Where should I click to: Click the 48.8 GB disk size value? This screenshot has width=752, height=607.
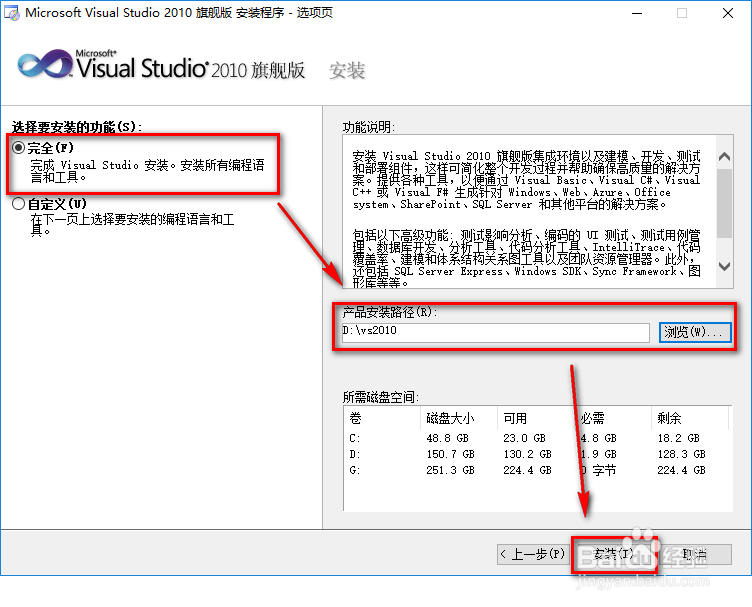[447, 438]
